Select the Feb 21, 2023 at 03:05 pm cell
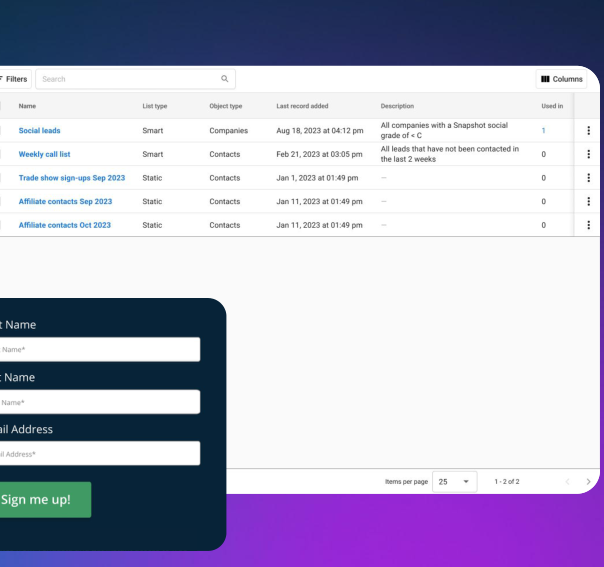Image resolution: width=604 pixels, height=567 pixels. (x=319, y=154)
